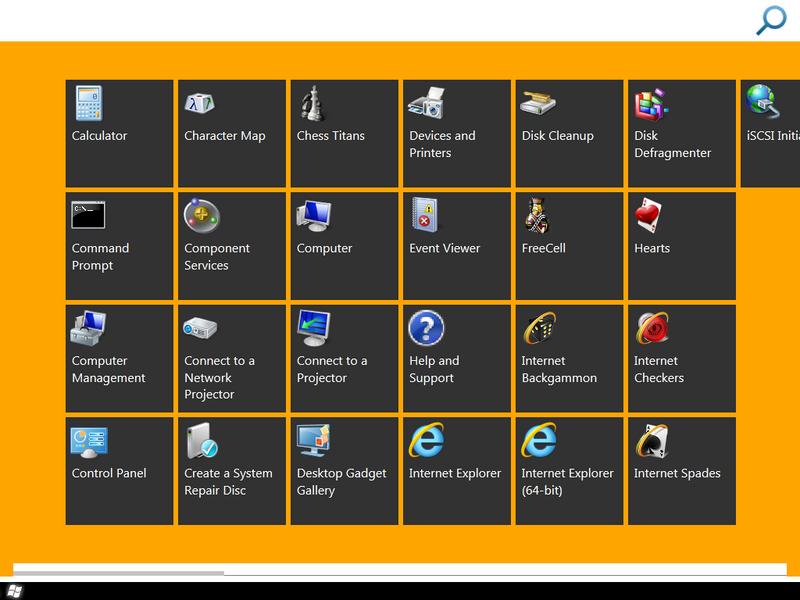Click the Internet Spades icon
This screenshot has width=800, height=600.
652,441
